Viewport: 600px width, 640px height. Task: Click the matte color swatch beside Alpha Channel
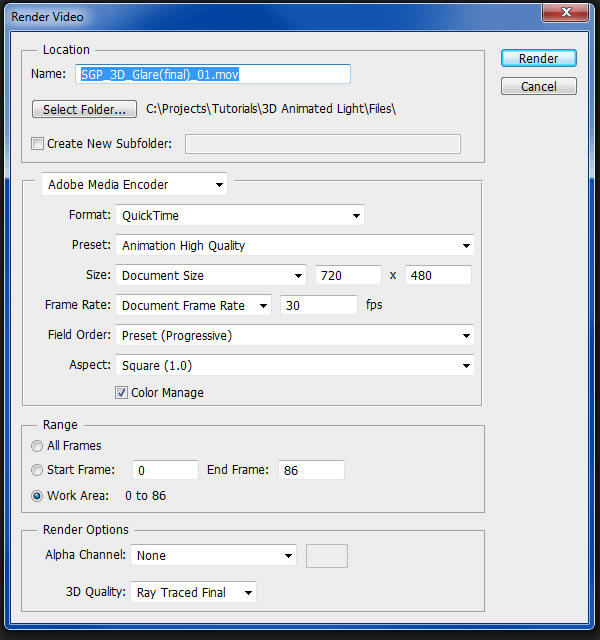tap(327, 556)
